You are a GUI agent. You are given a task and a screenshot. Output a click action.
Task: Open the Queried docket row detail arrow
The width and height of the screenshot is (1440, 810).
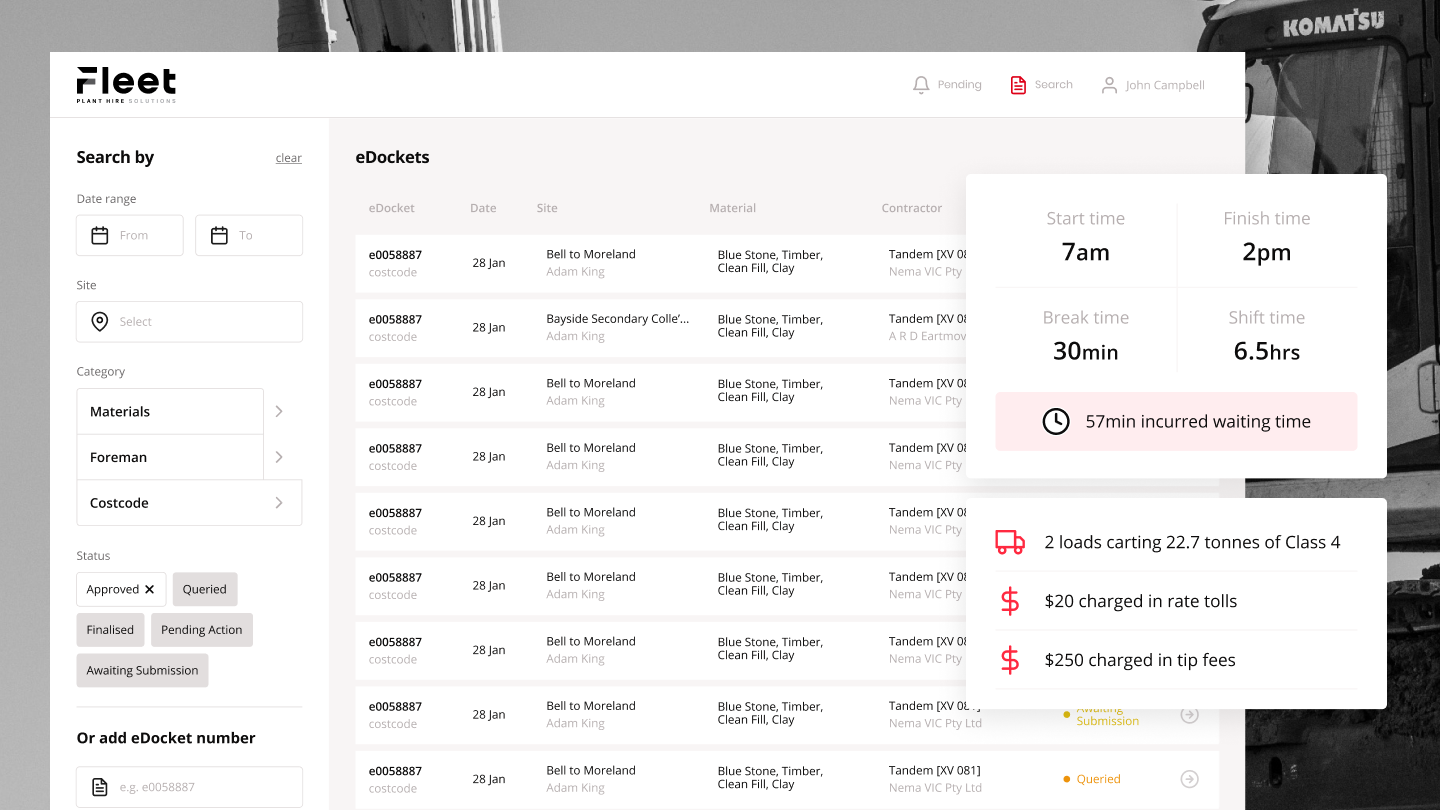(1189, 778)
